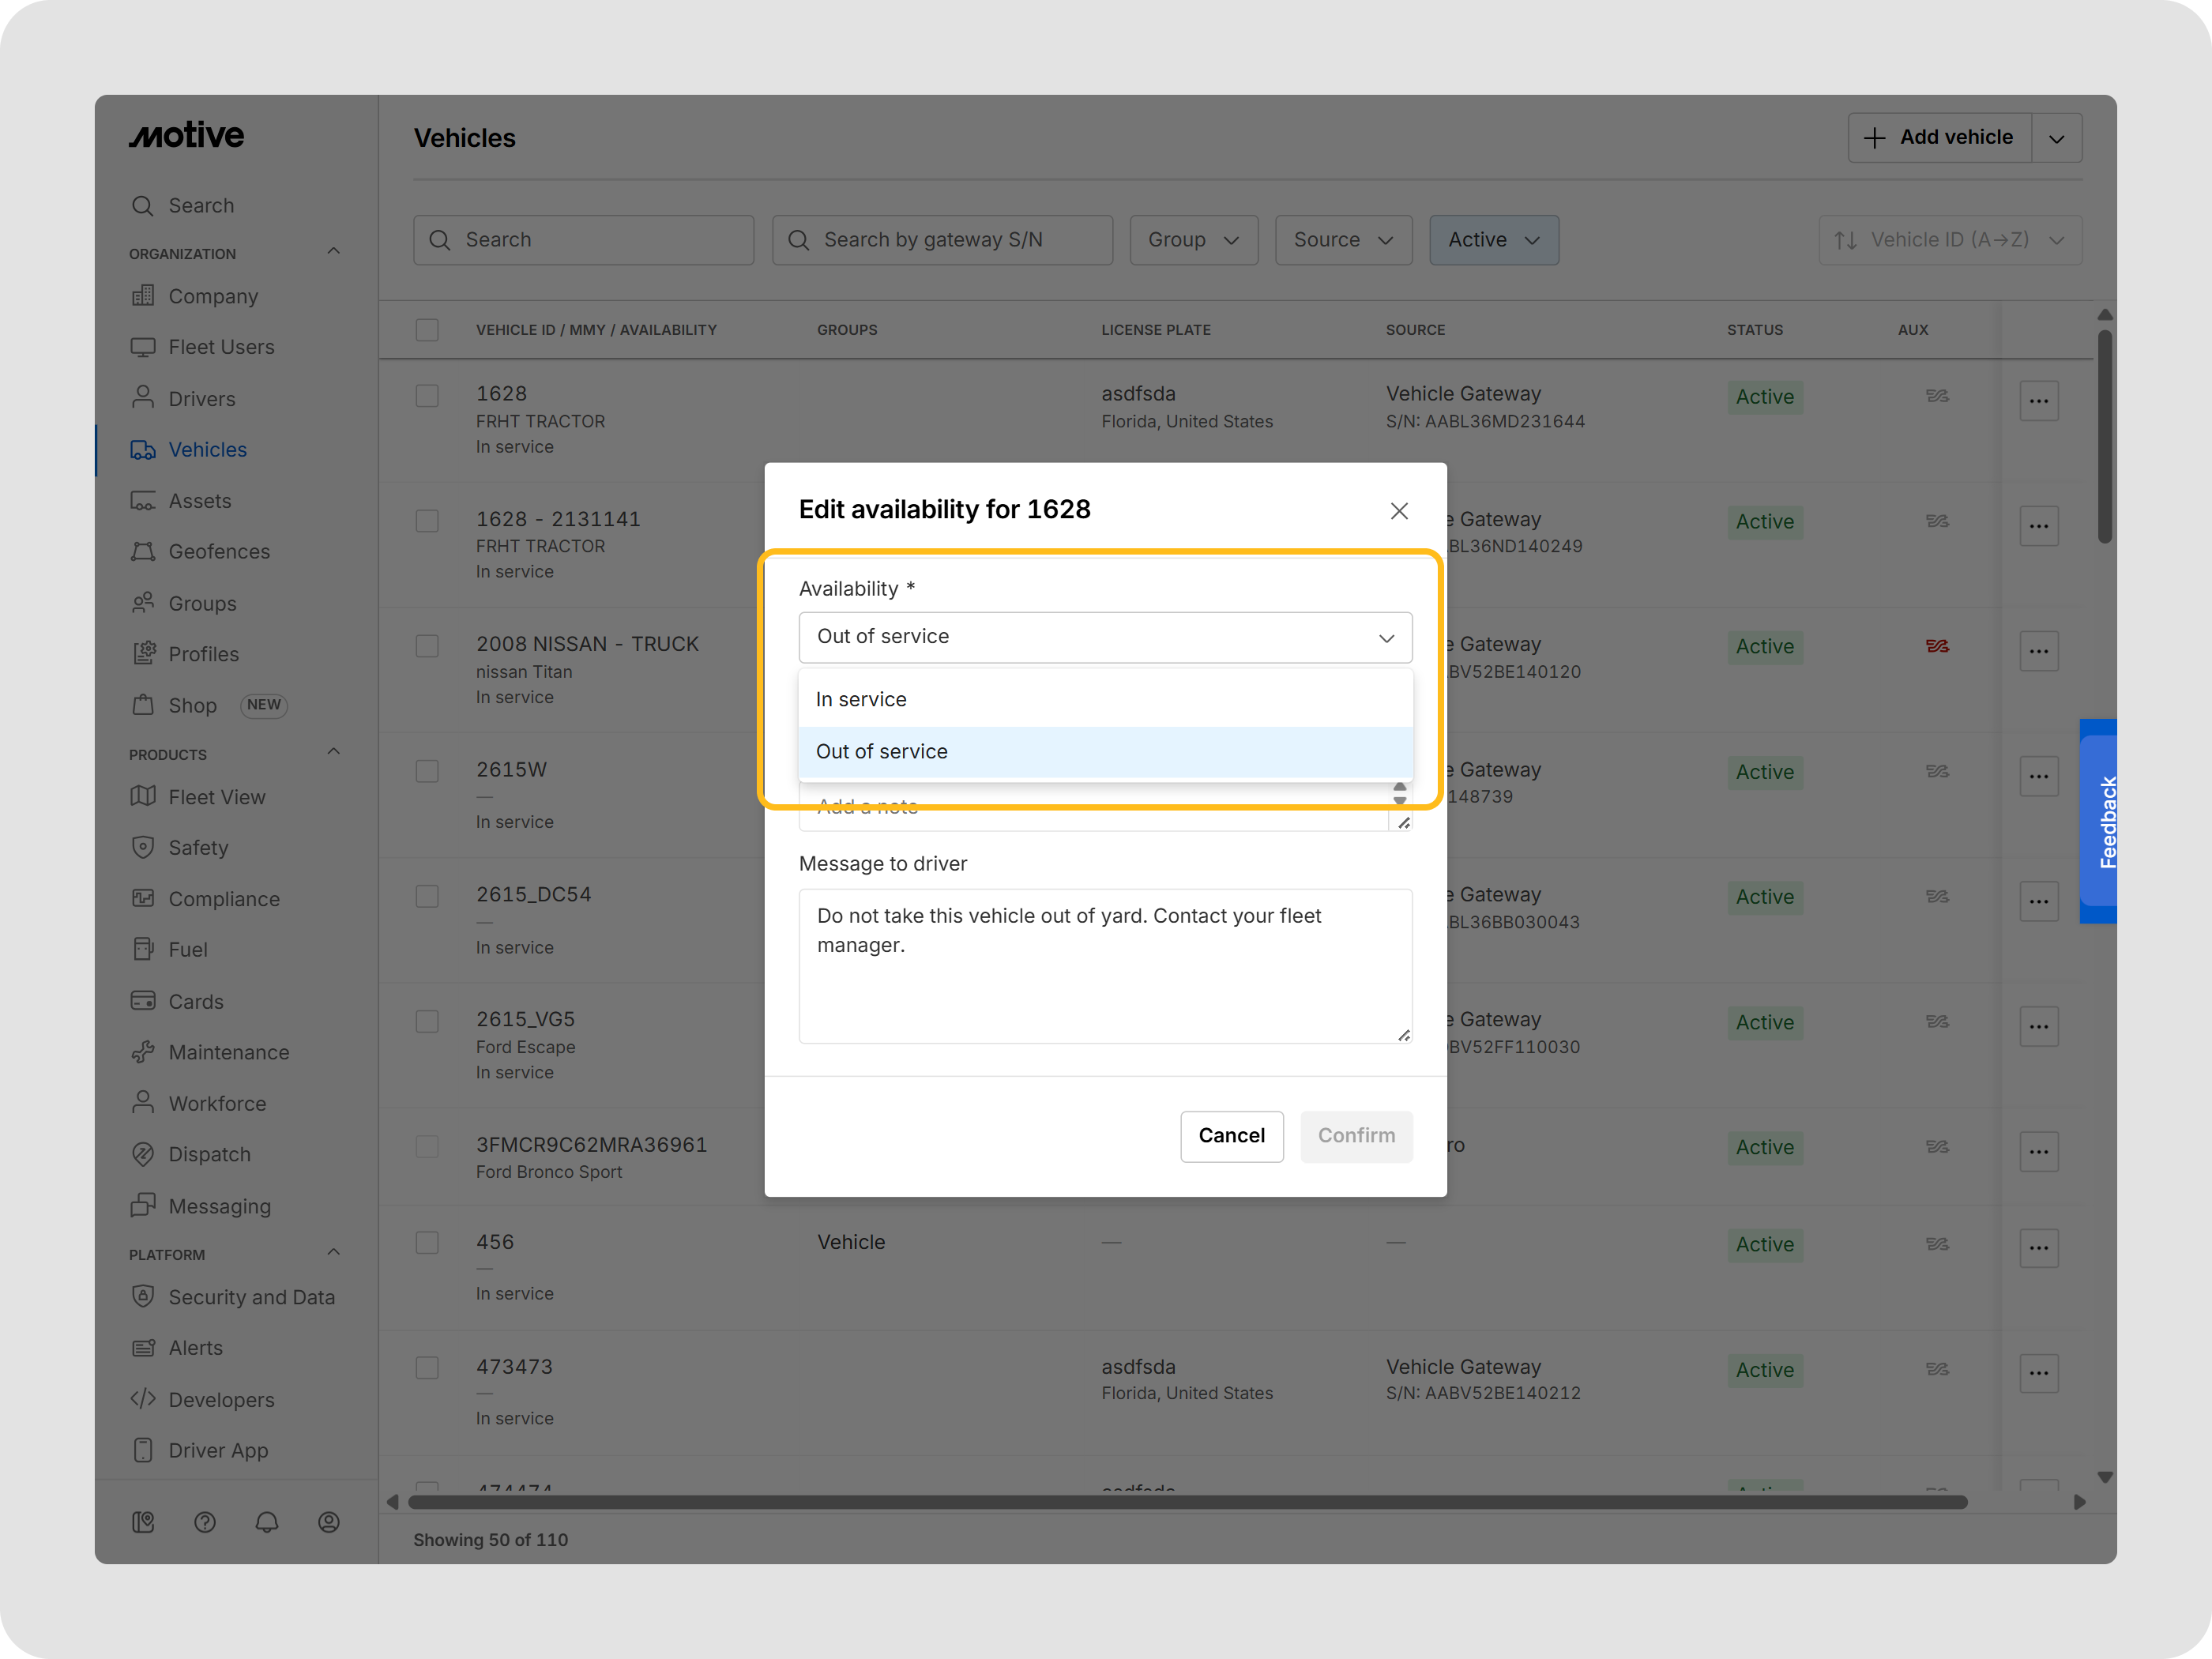This screenshot has height=1659, width=2212.
Task: Click red AUX icon for 2008 NISSAN row
Action: click(x=1937, y=646)
